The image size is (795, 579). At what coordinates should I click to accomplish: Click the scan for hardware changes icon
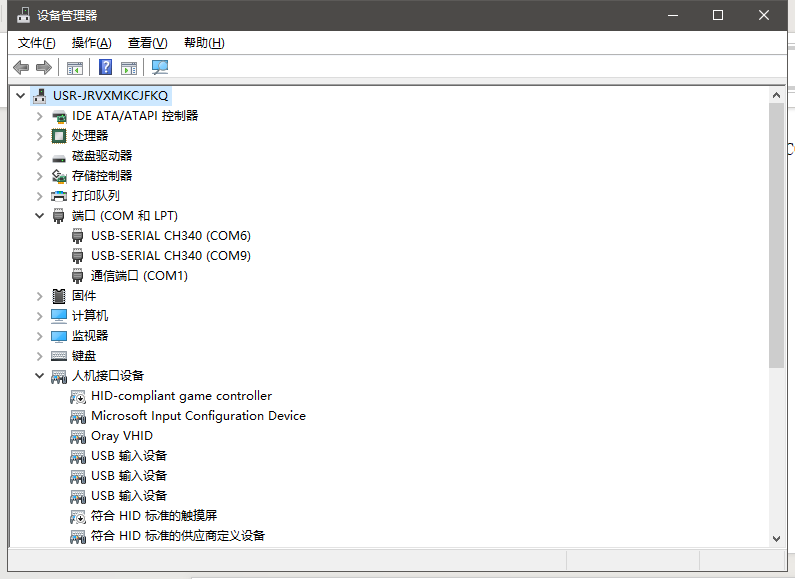coord(159,67)
